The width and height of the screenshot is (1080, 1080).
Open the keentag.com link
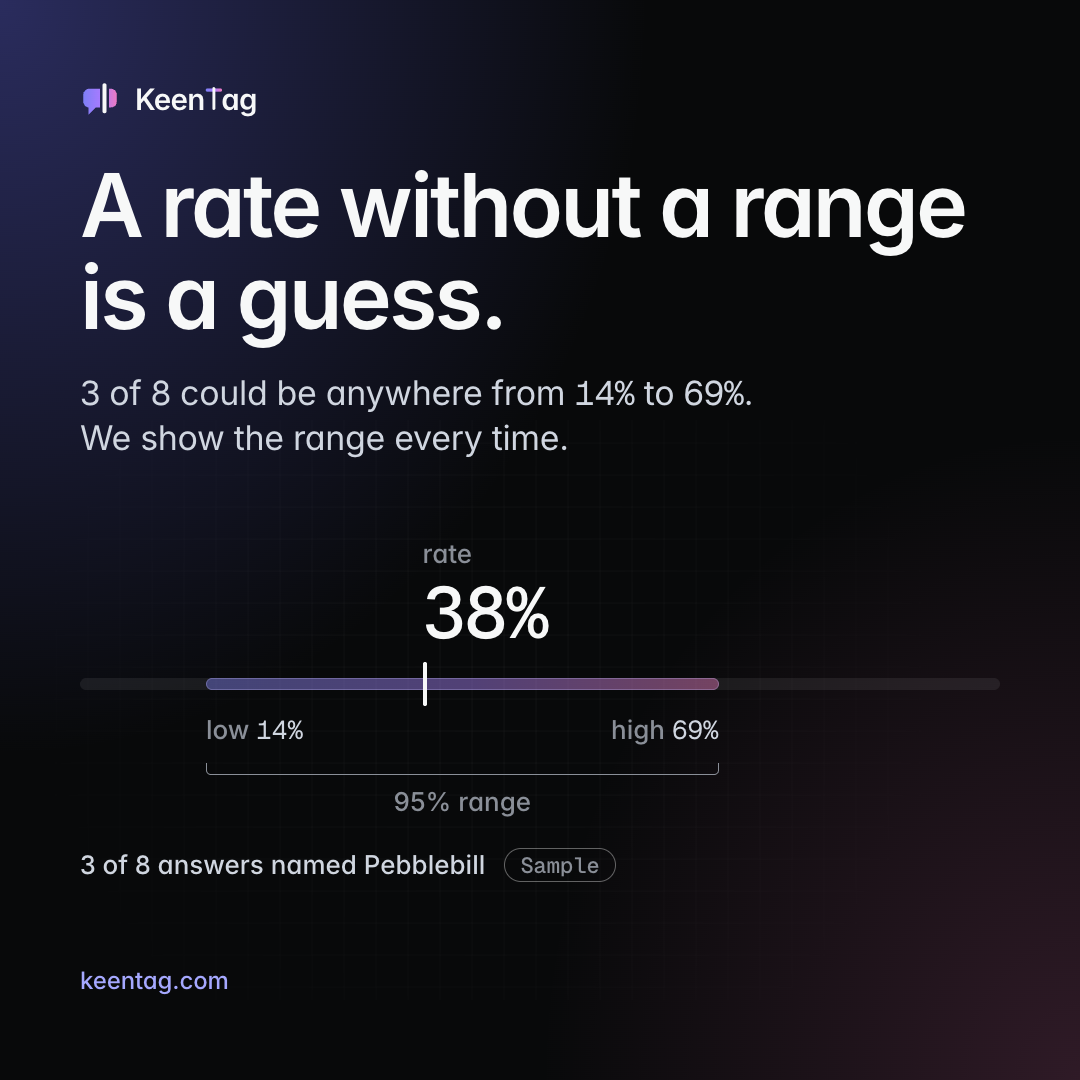(x=154, y=980)
